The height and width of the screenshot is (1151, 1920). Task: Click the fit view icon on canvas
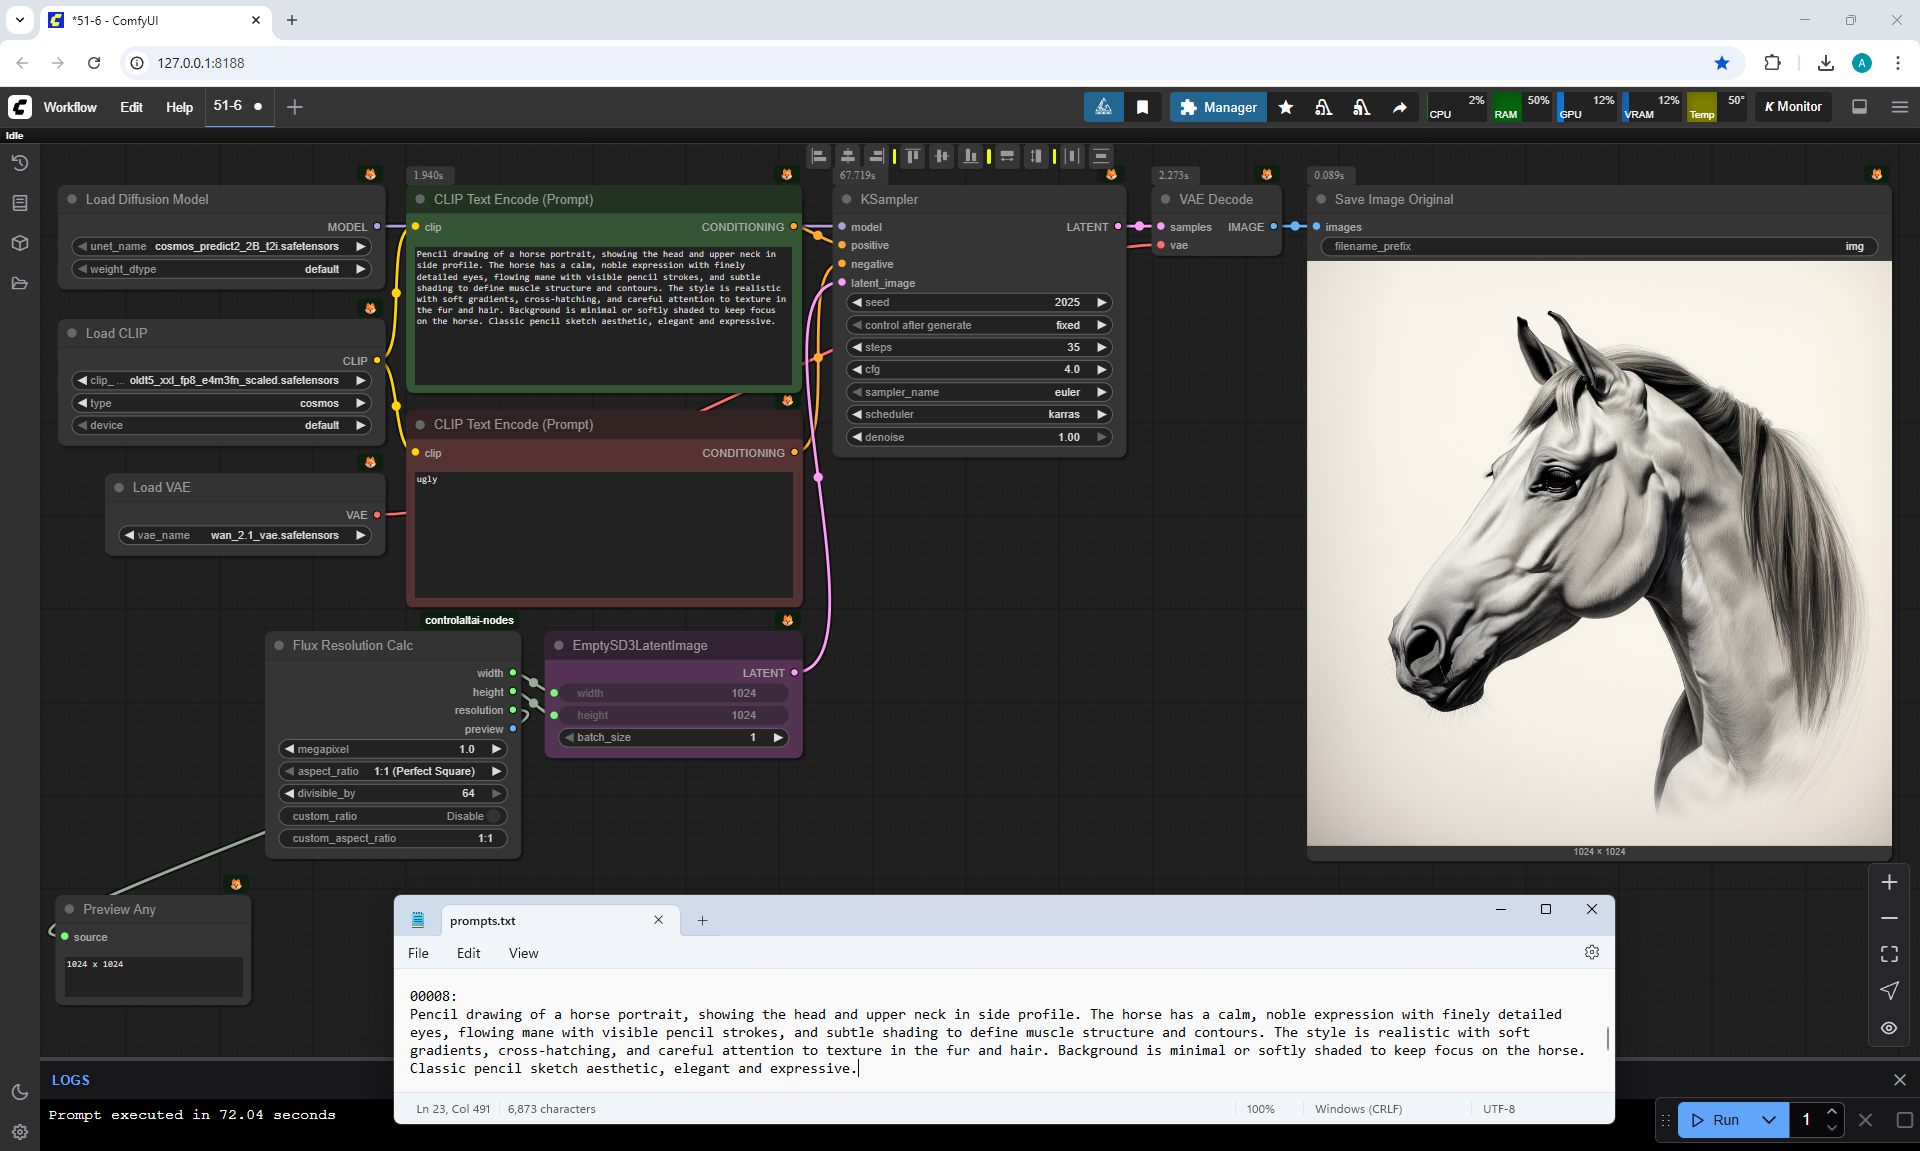1889,954
